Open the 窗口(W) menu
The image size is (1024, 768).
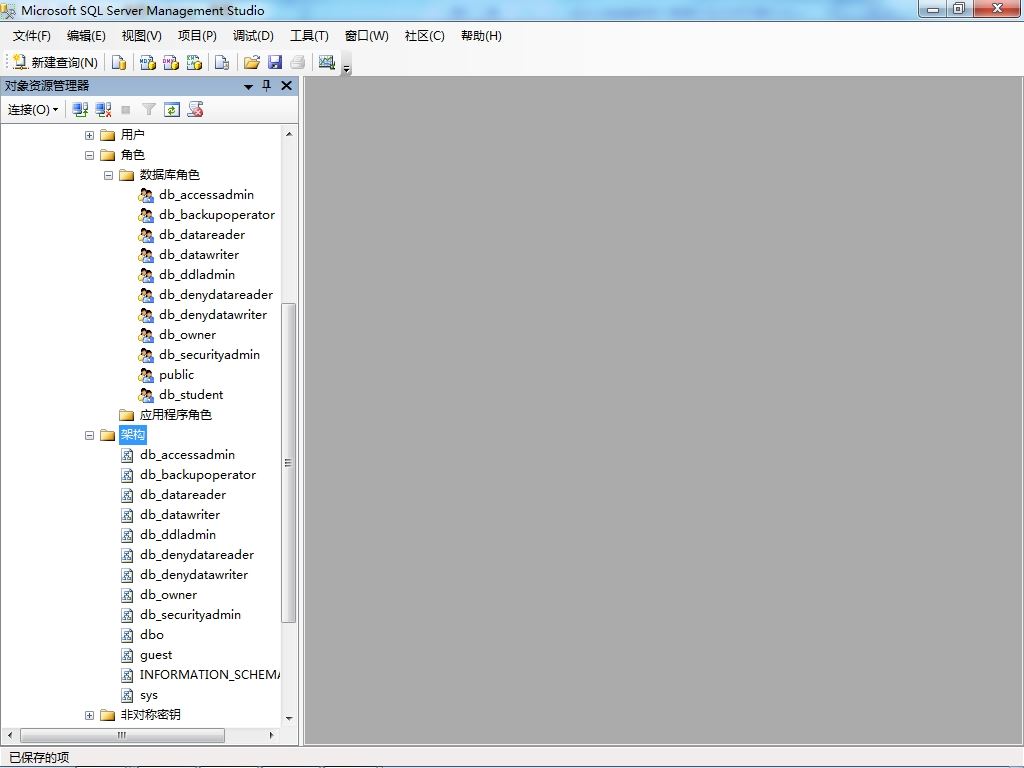tap(366, 36)
